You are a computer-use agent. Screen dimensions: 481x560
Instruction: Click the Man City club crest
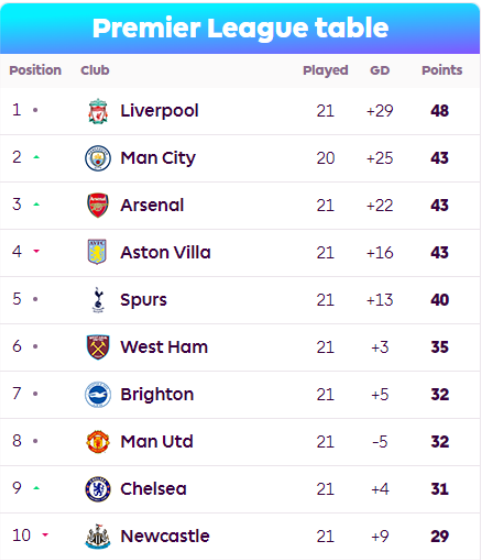coord(98,158)
